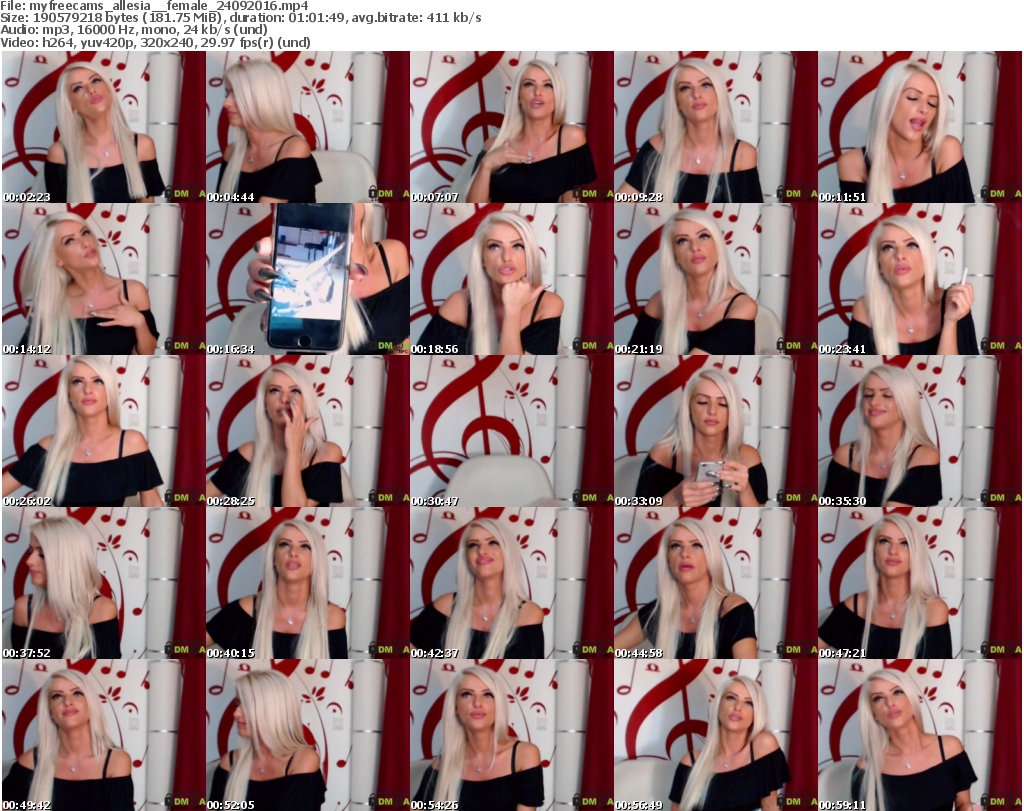Viewport: 1024px width, 811px height.
Task: Click the frame thumbnail stamped 00:18:56
Action: tap(511, 279)
